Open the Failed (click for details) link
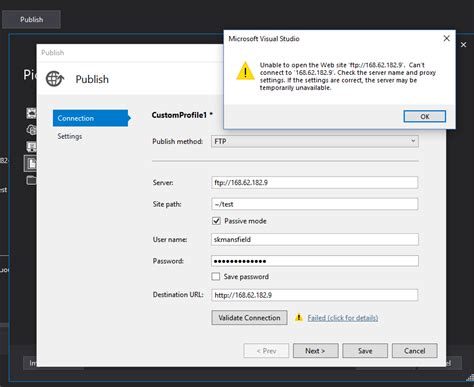The height and width of the screenshot is (387, 474). pos(343,318)
